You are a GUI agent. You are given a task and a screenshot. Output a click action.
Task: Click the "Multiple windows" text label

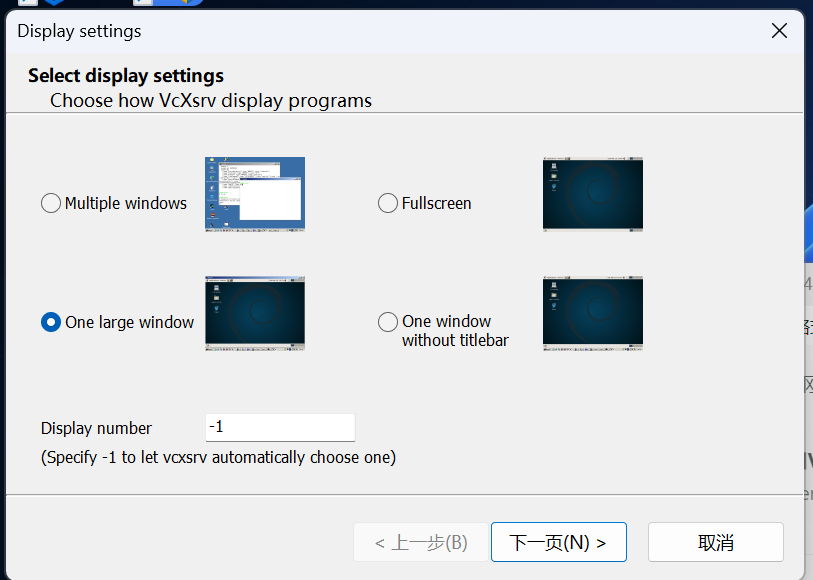[126, 203]
